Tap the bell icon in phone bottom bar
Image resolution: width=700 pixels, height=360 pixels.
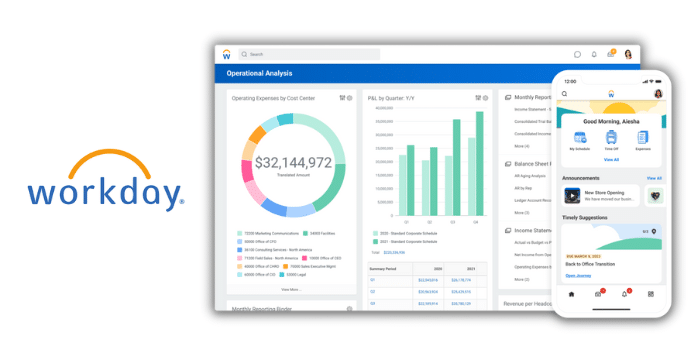(x=625, y=293)
